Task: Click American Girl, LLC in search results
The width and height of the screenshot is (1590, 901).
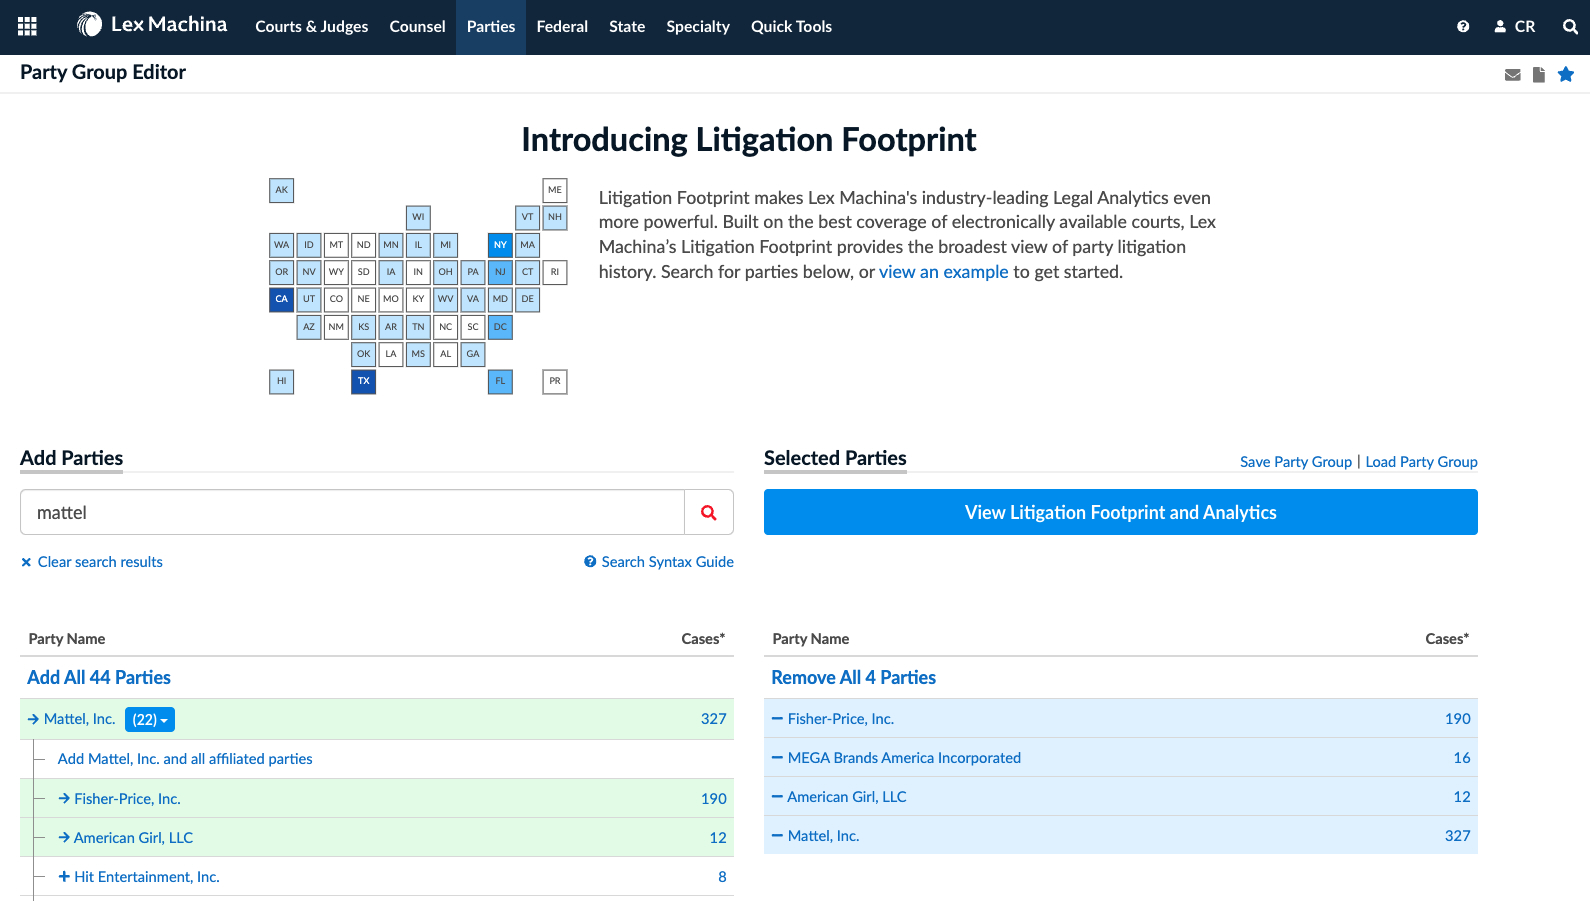Action: pos(133,838)
